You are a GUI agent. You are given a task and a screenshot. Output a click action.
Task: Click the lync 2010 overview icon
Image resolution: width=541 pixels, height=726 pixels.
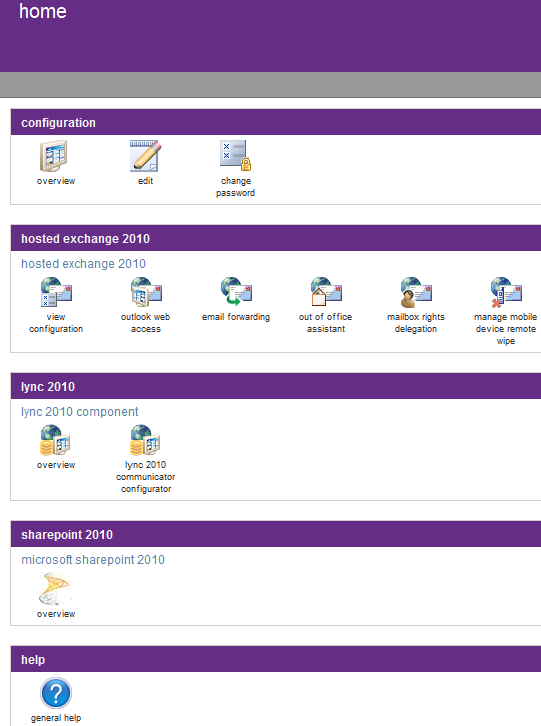(55, 440)
